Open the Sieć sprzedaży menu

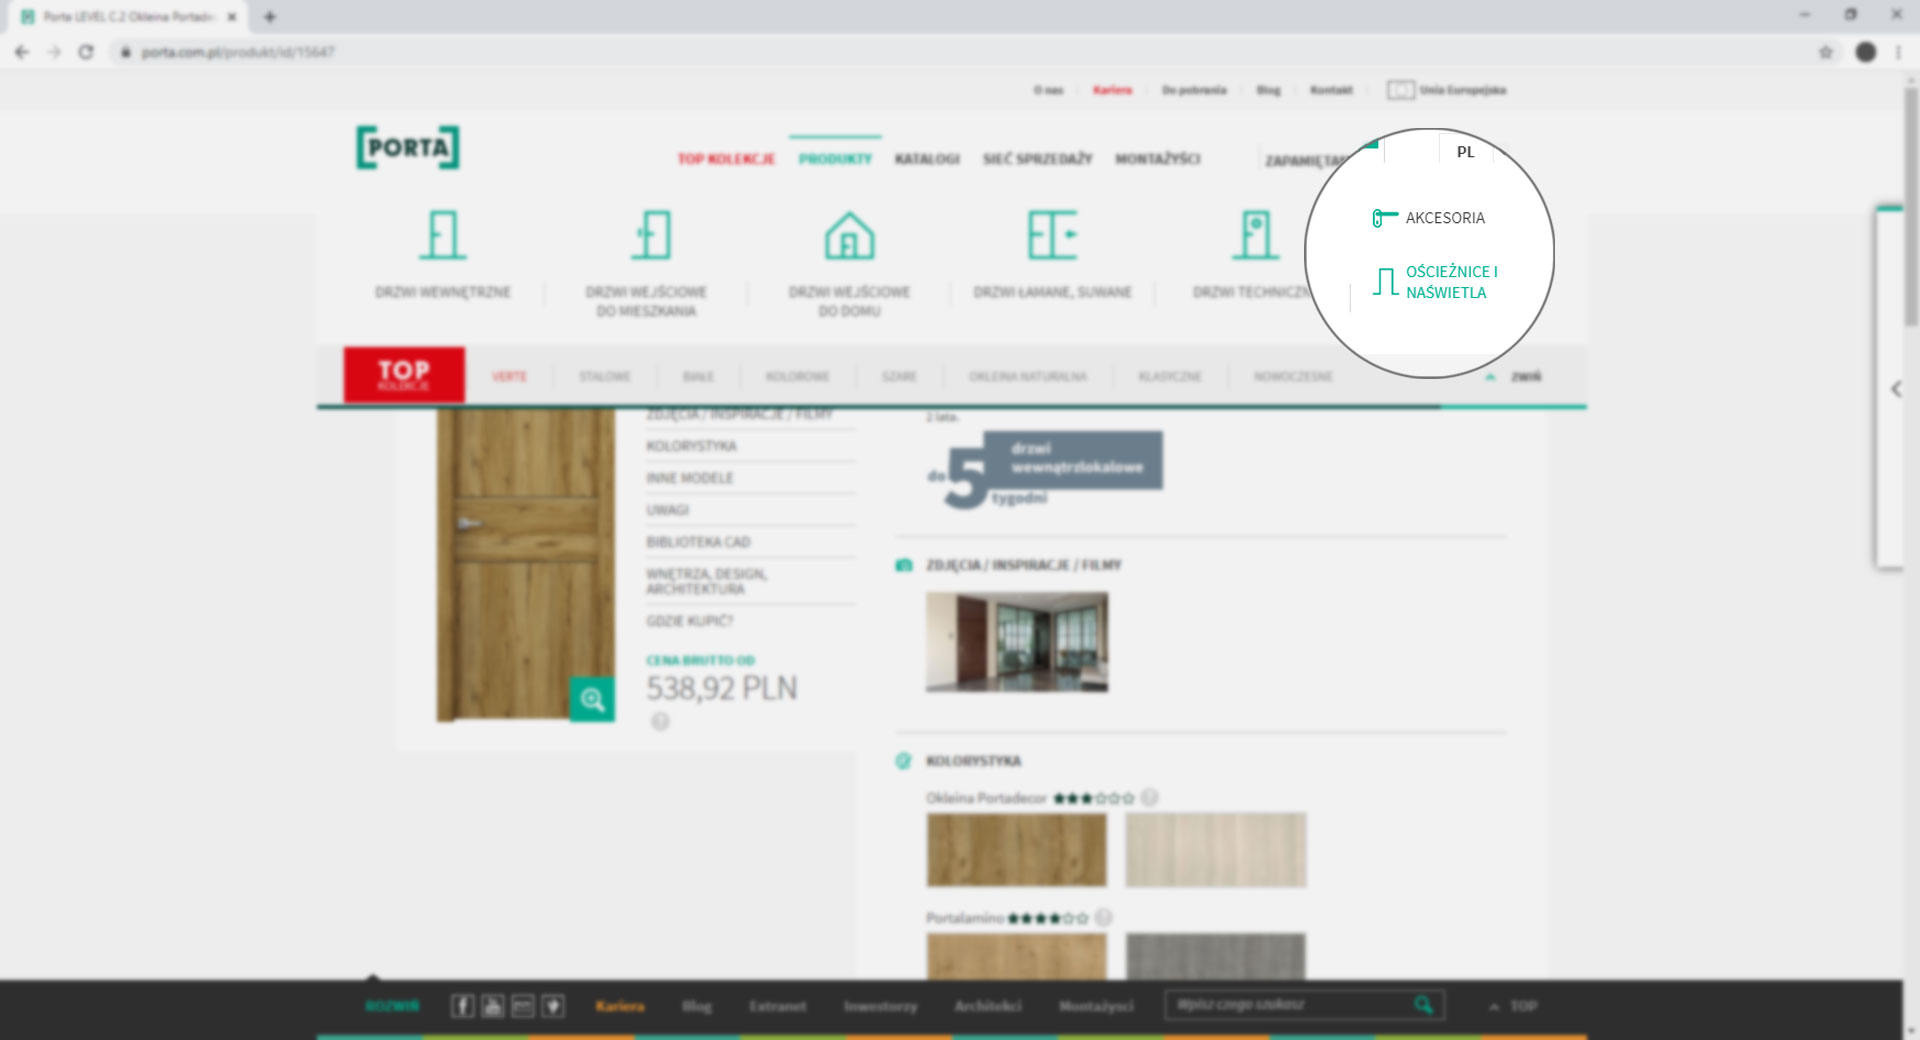[x=1037, y=159]
